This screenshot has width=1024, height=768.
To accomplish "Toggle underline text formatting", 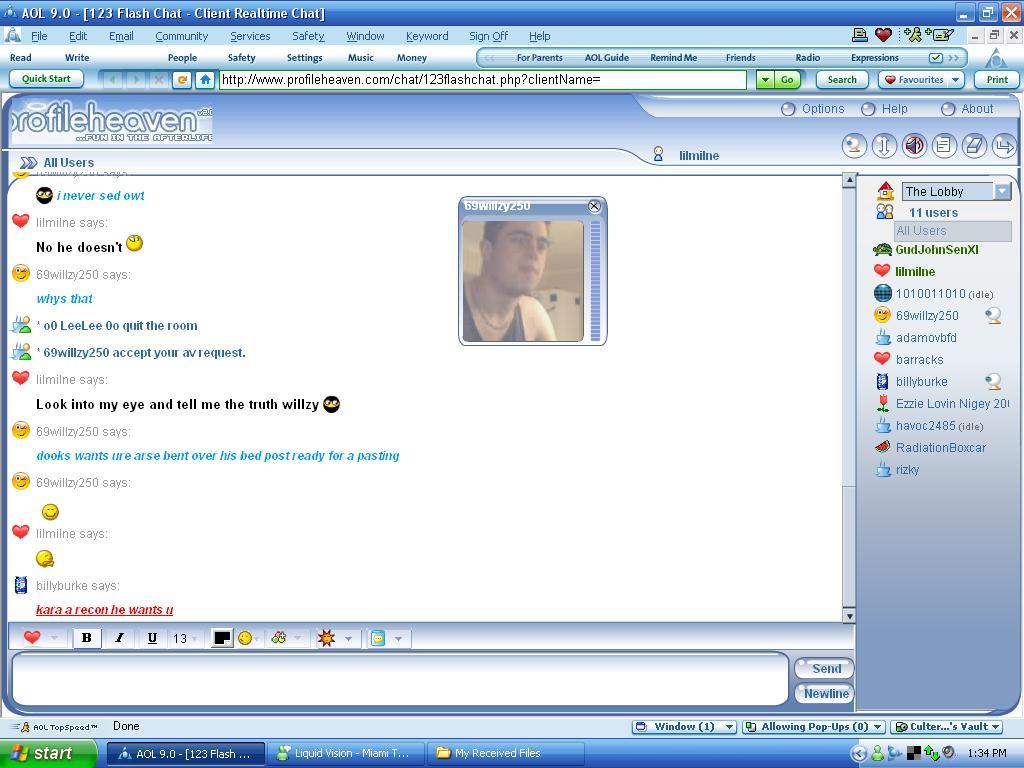I will tap(152, 638).
